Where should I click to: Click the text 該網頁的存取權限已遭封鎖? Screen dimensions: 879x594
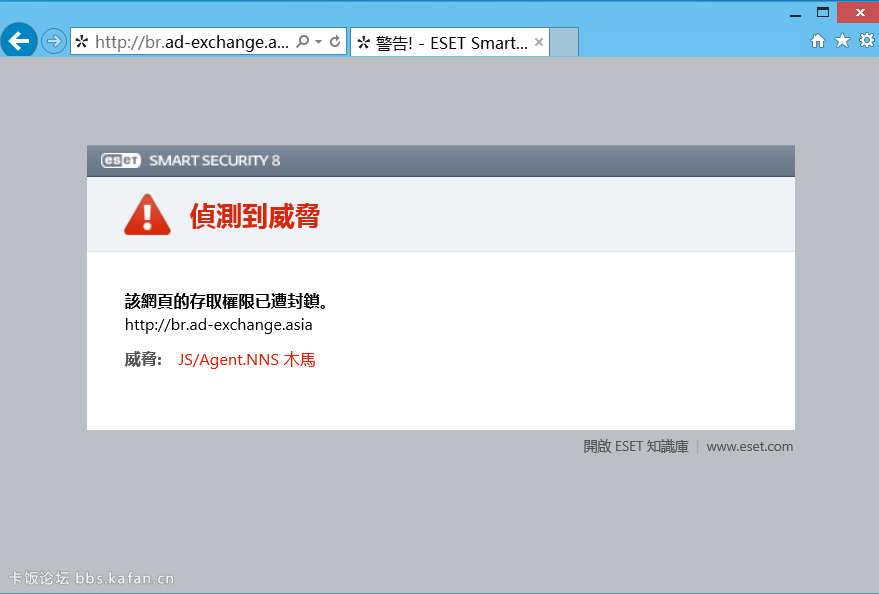click(x=223, y=301)
